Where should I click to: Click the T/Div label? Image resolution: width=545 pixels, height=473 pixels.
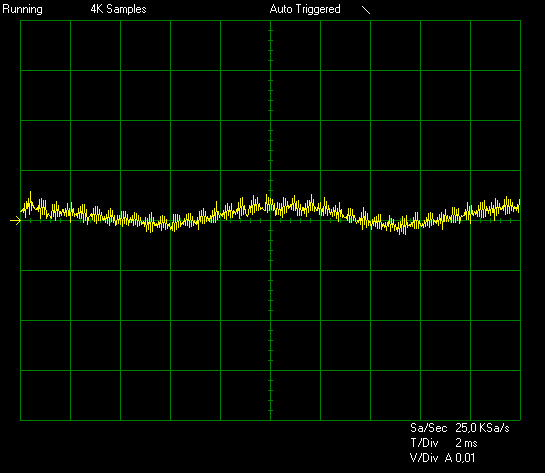pos(424,443)
